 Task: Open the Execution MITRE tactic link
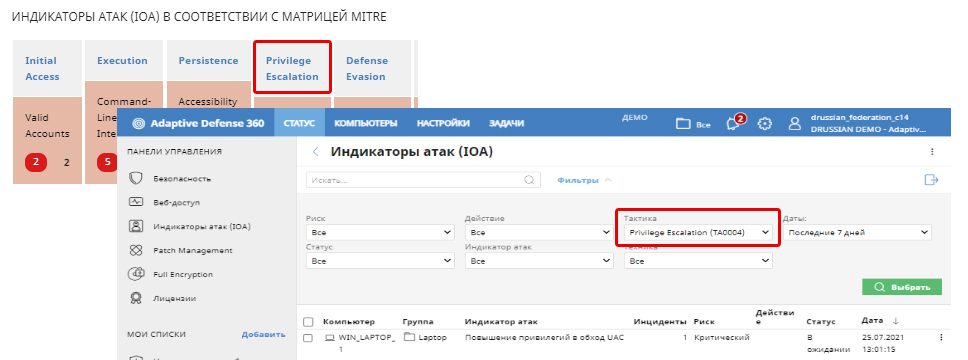(x=122, y=61)
